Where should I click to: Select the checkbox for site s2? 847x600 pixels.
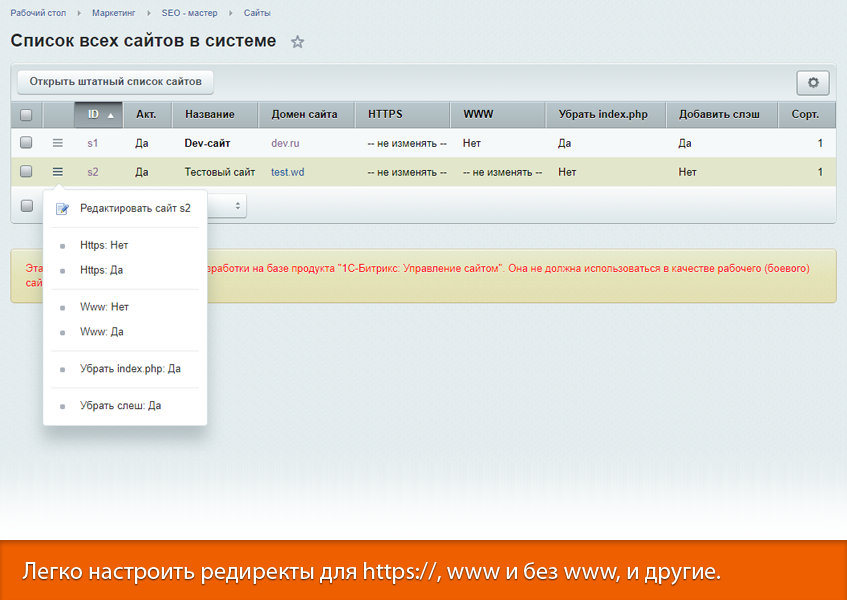(x=26, y=172)
